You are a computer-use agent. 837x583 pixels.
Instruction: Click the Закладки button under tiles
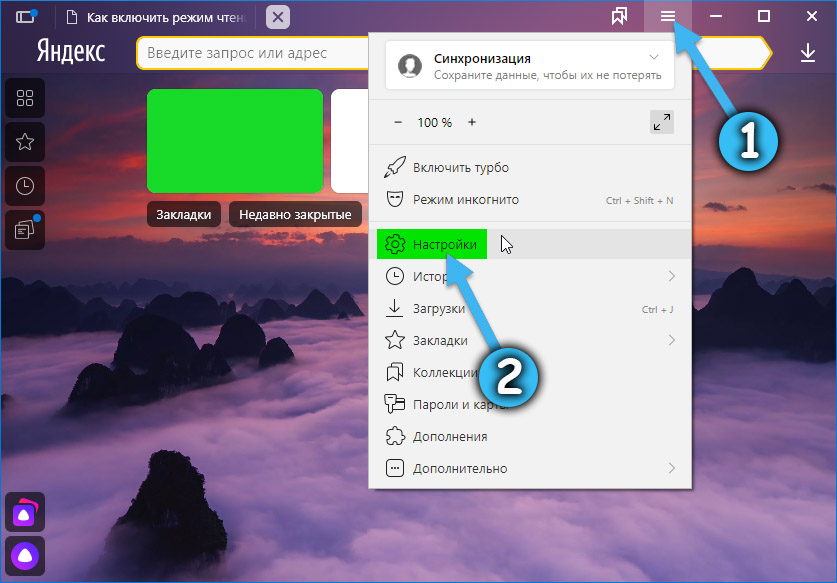point(184,214)
